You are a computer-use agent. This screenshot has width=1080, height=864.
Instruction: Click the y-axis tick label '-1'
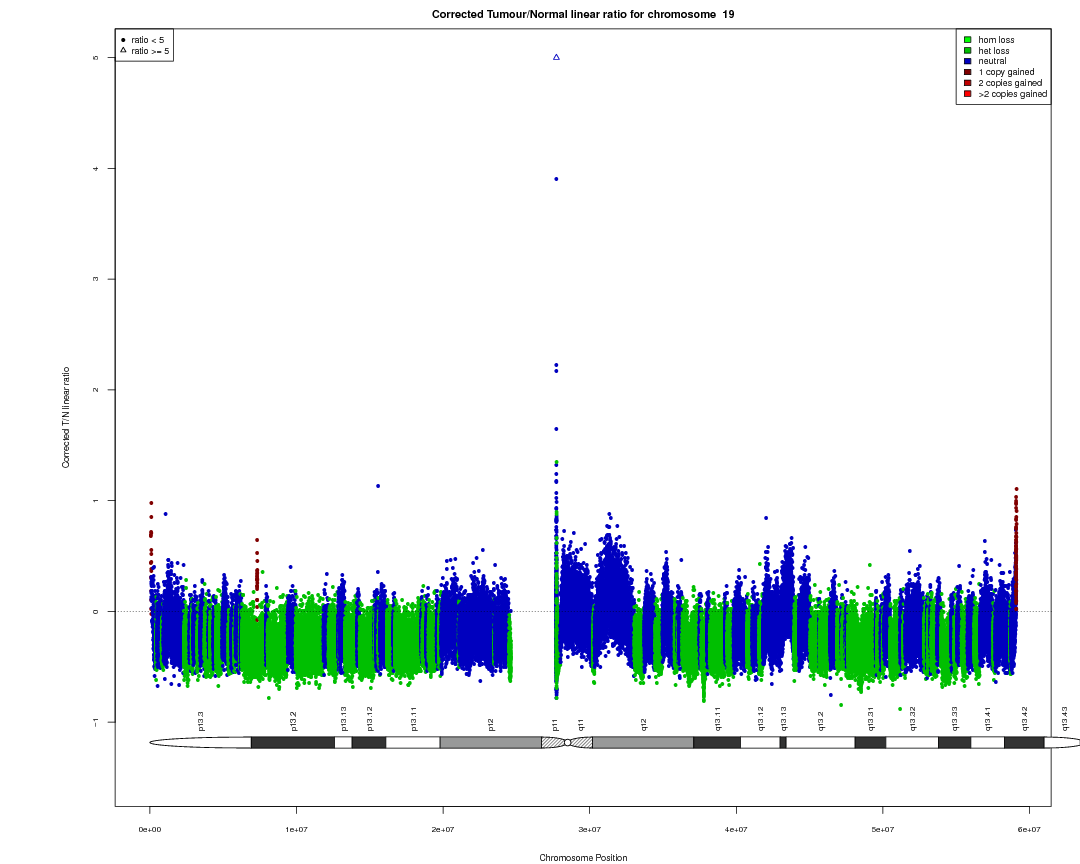pos(96,722)
